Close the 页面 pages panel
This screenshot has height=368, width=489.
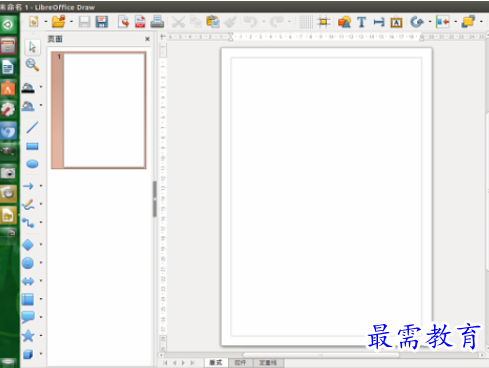point(147,39)
